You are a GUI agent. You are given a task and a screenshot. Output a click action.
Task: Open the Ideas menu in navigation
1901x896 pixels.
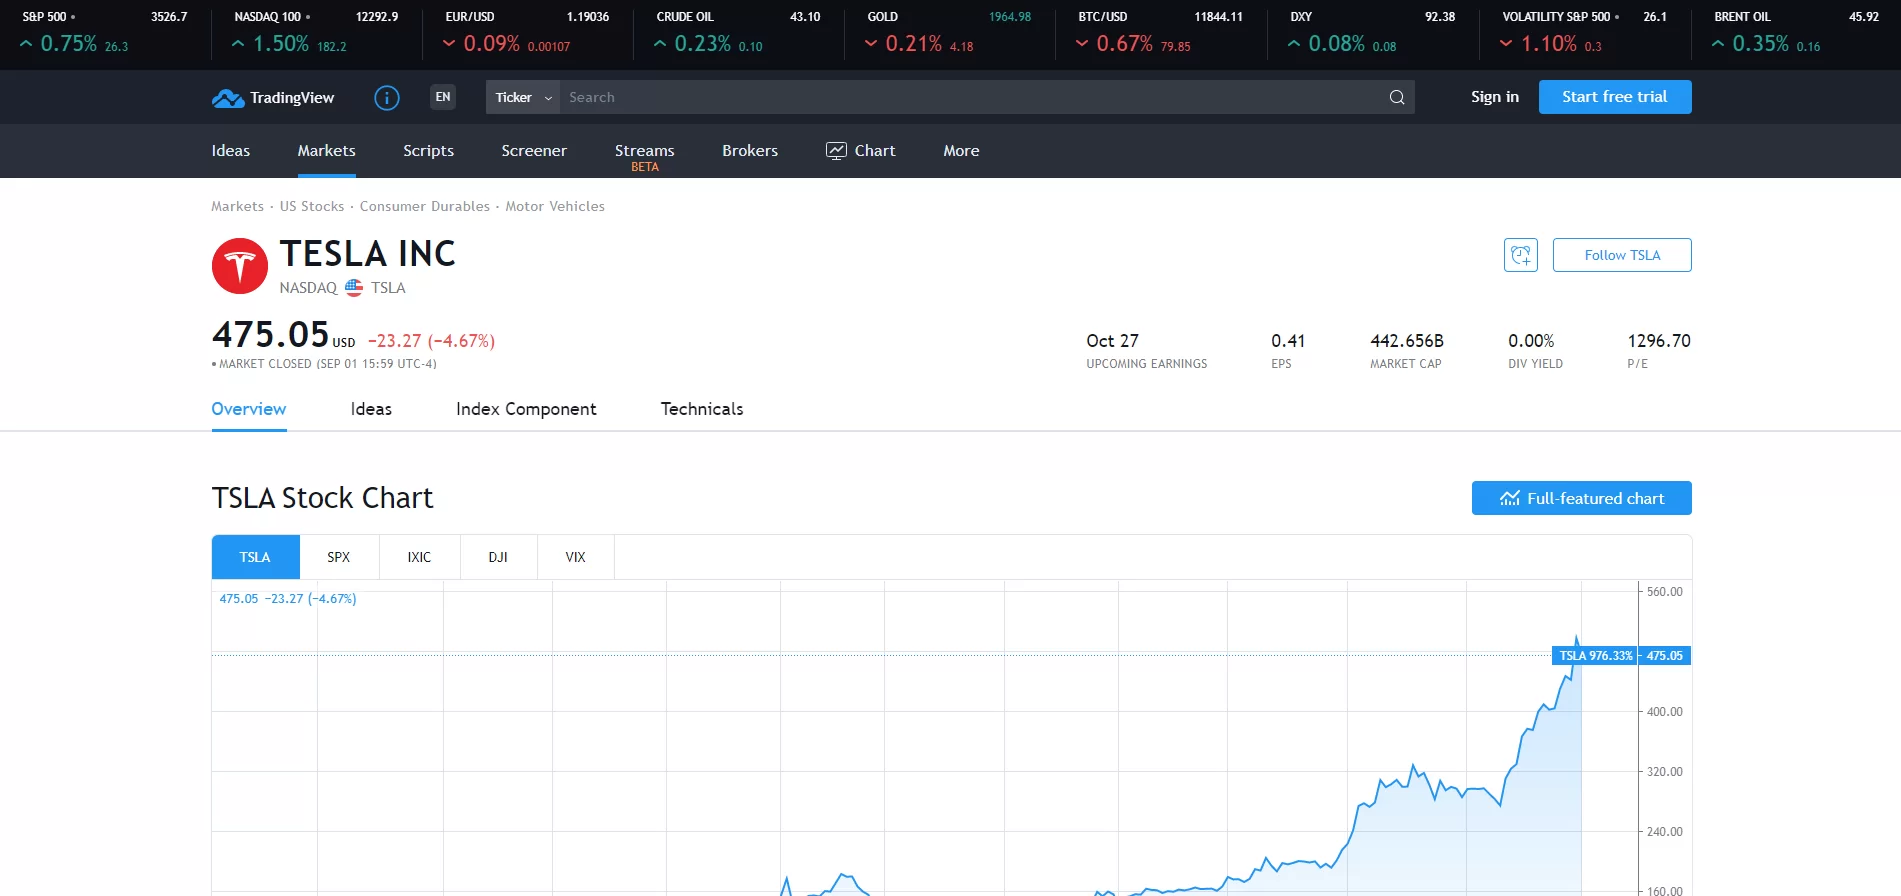tap(231, 151)
